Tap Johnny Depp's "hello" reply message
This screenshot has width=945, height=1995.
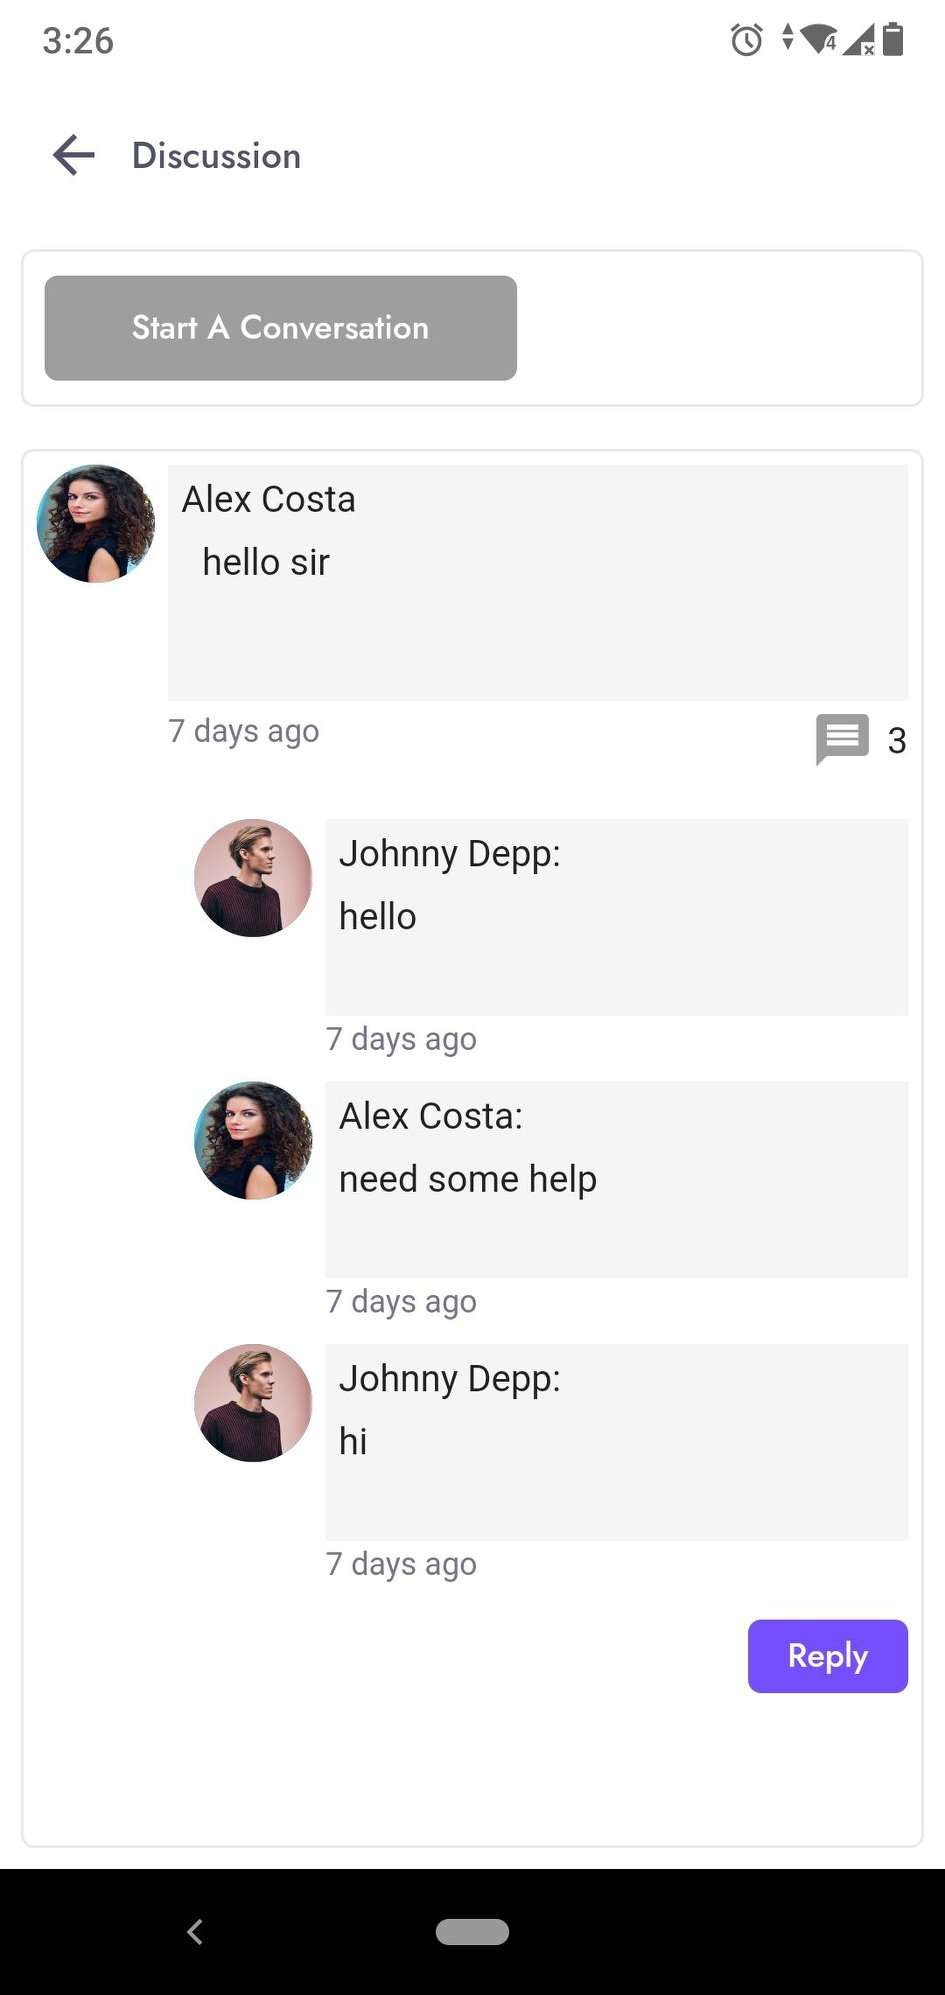click(x=378, y=917)
